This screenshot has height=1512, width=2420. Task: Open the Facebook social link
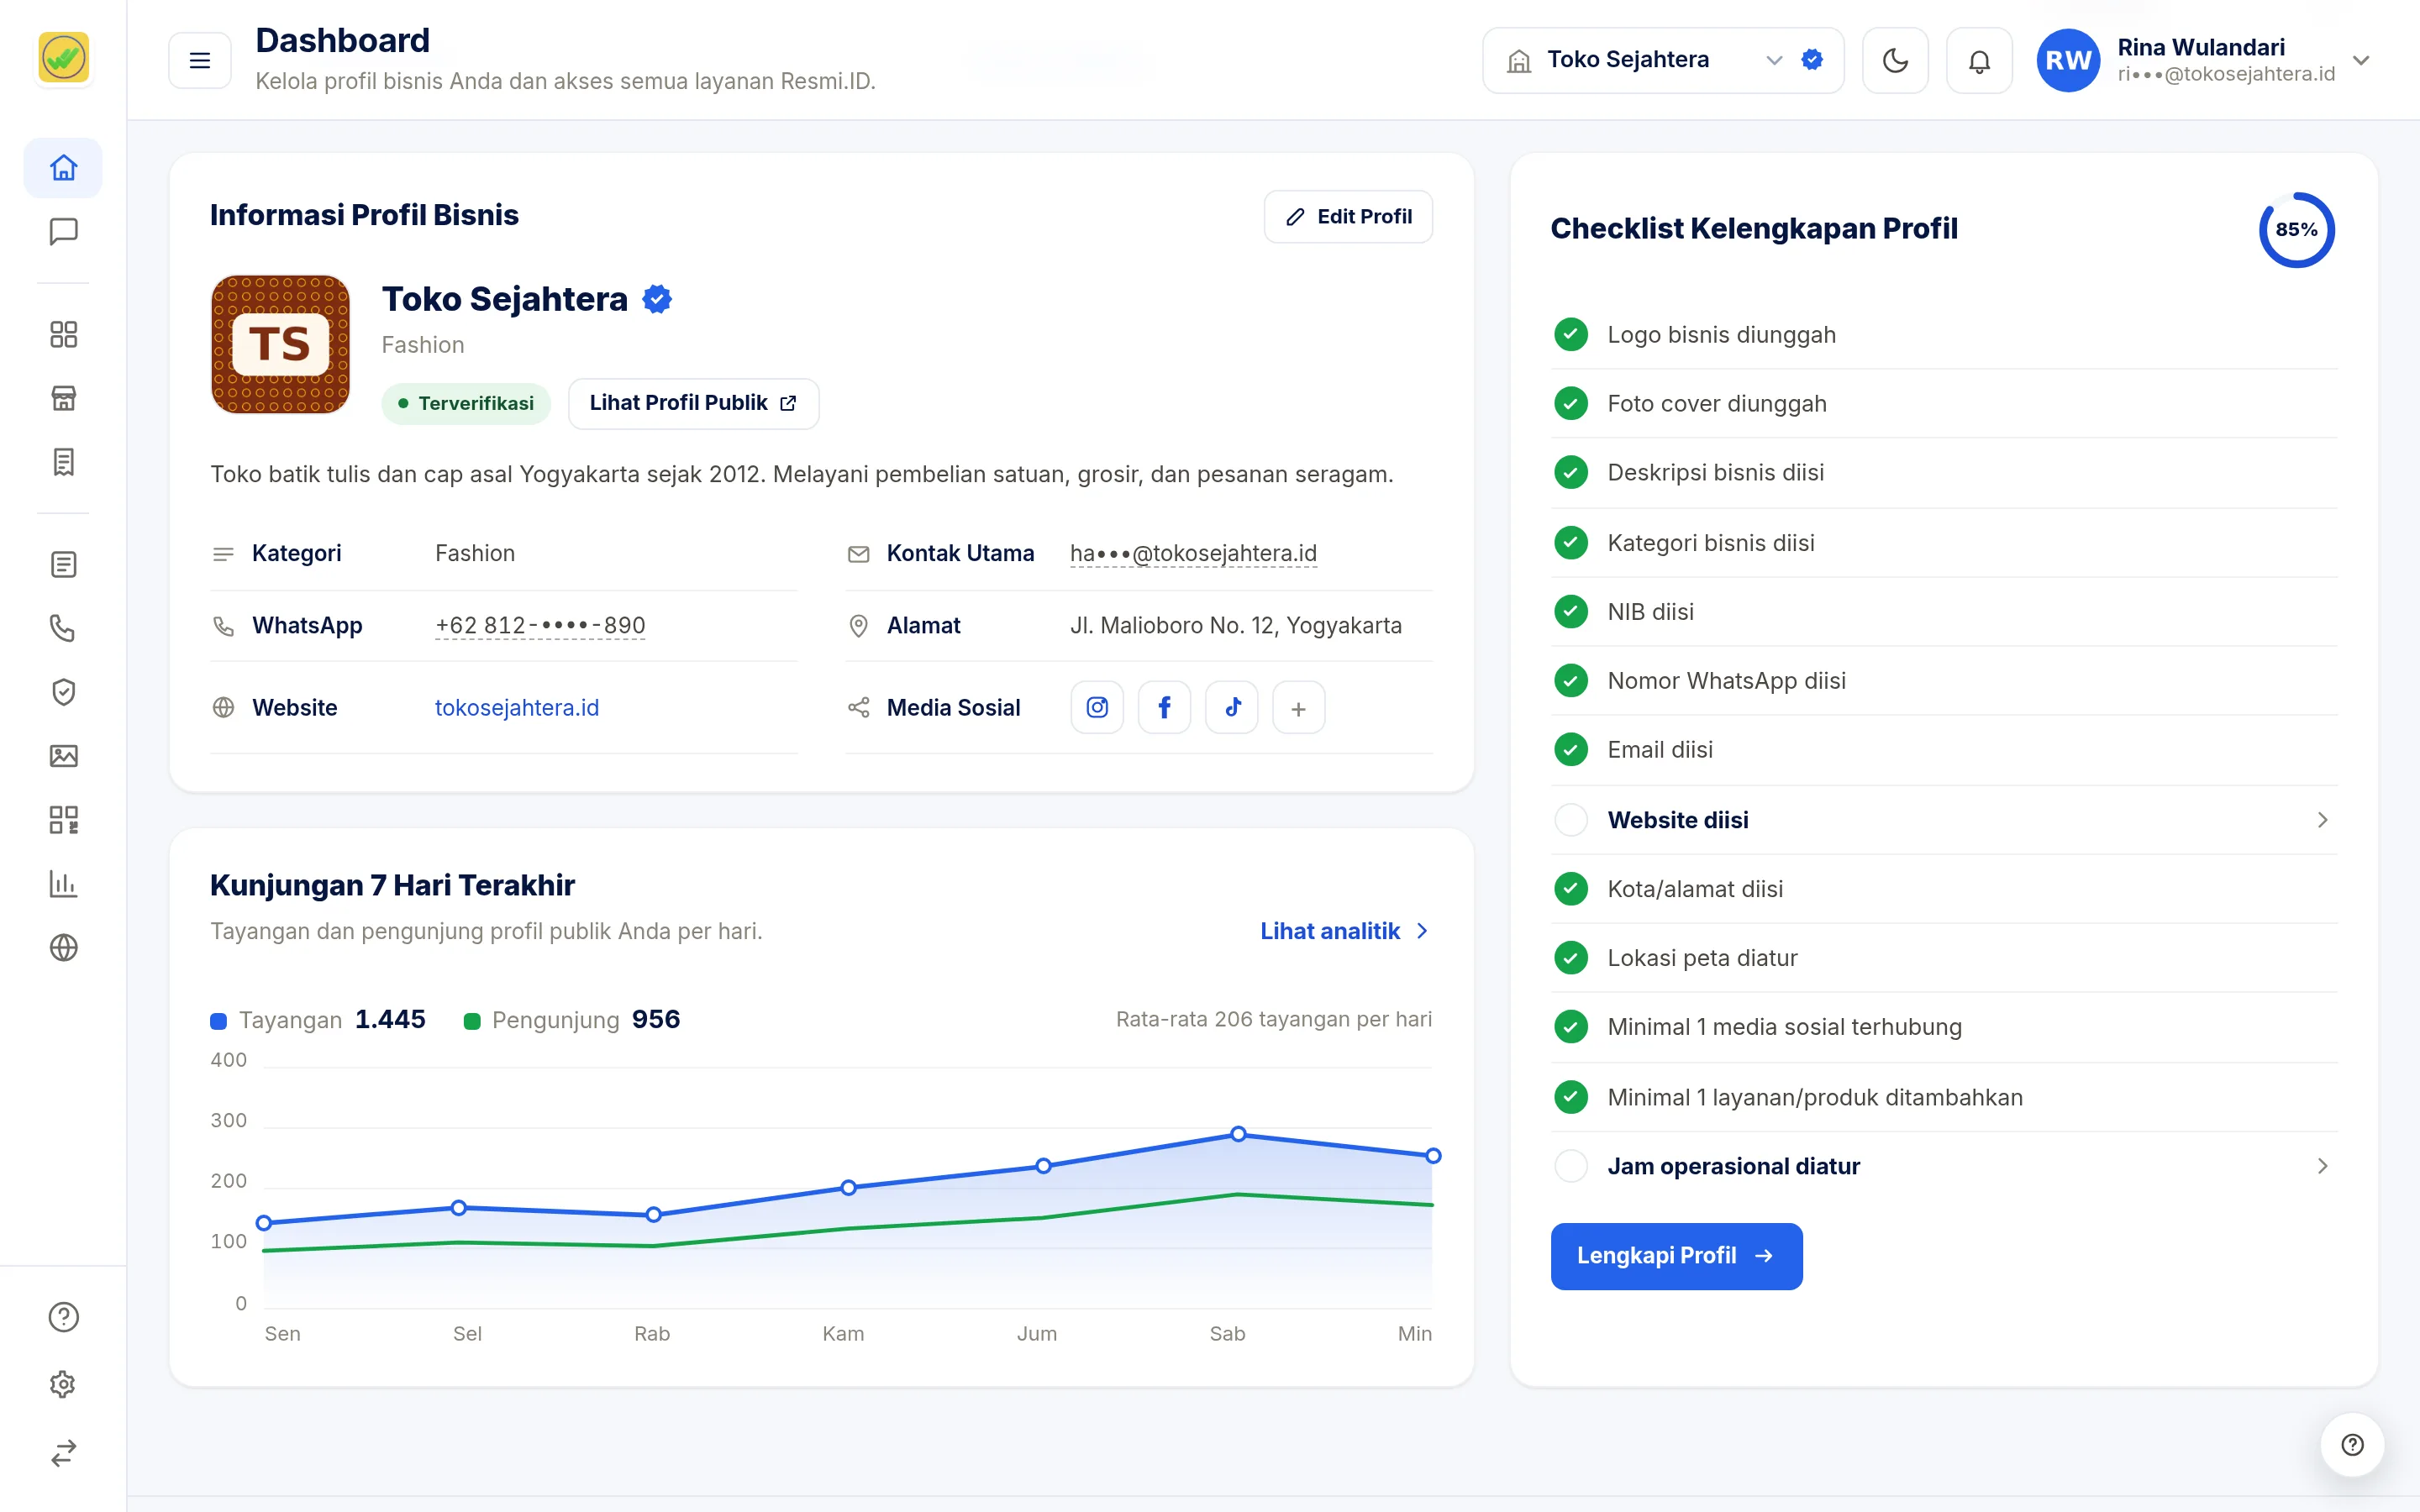(1164, 708)
